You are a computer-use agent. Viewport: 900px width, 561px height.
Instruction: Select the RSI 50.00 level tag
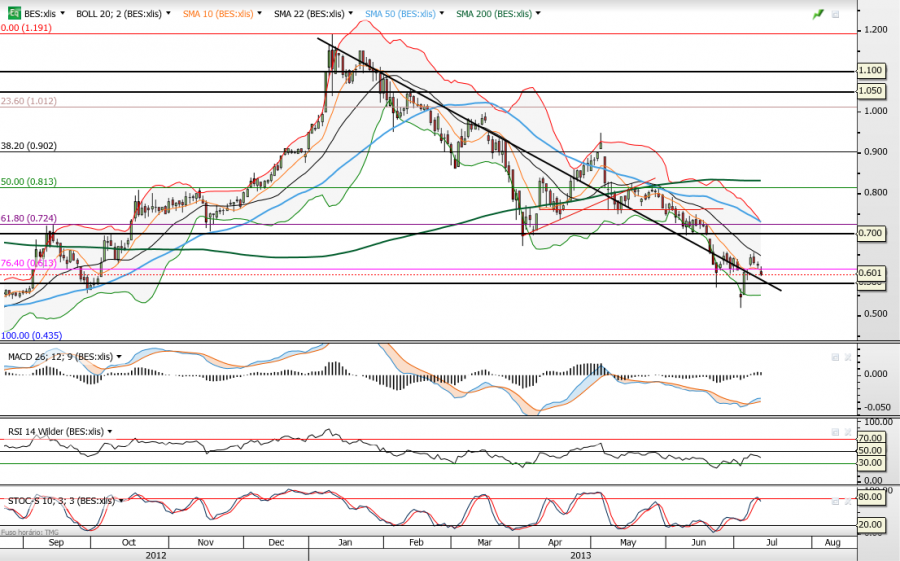(870, 450)
